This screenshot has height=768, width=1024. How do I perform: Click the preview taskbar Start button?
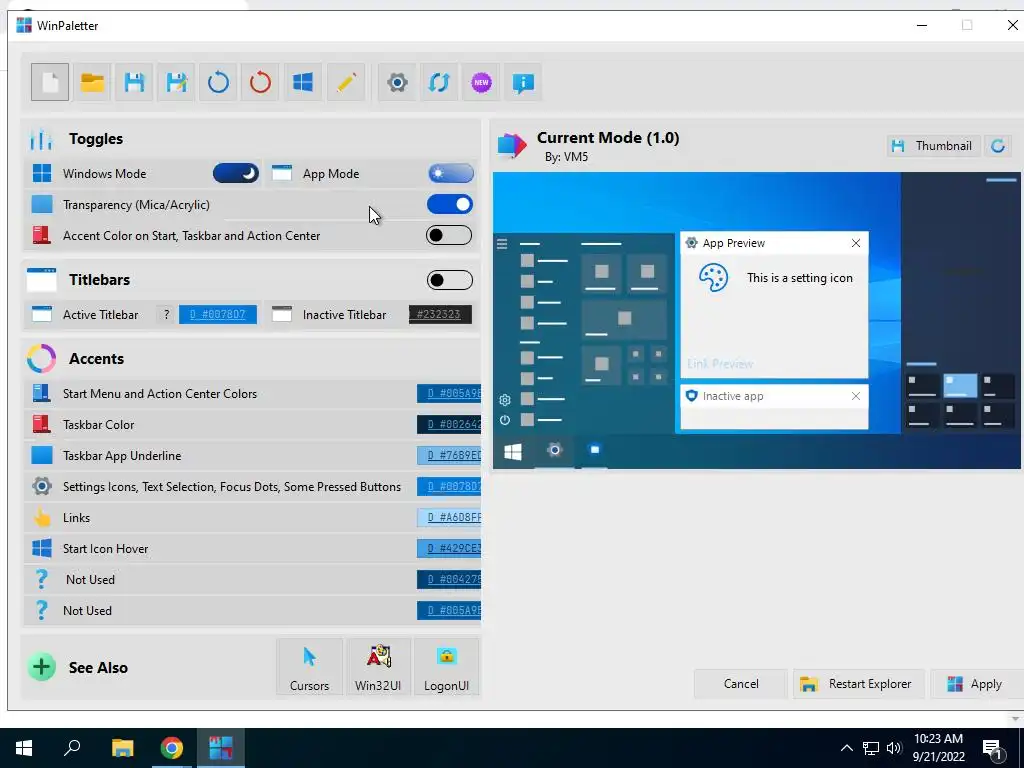click(x=513, y=451)
